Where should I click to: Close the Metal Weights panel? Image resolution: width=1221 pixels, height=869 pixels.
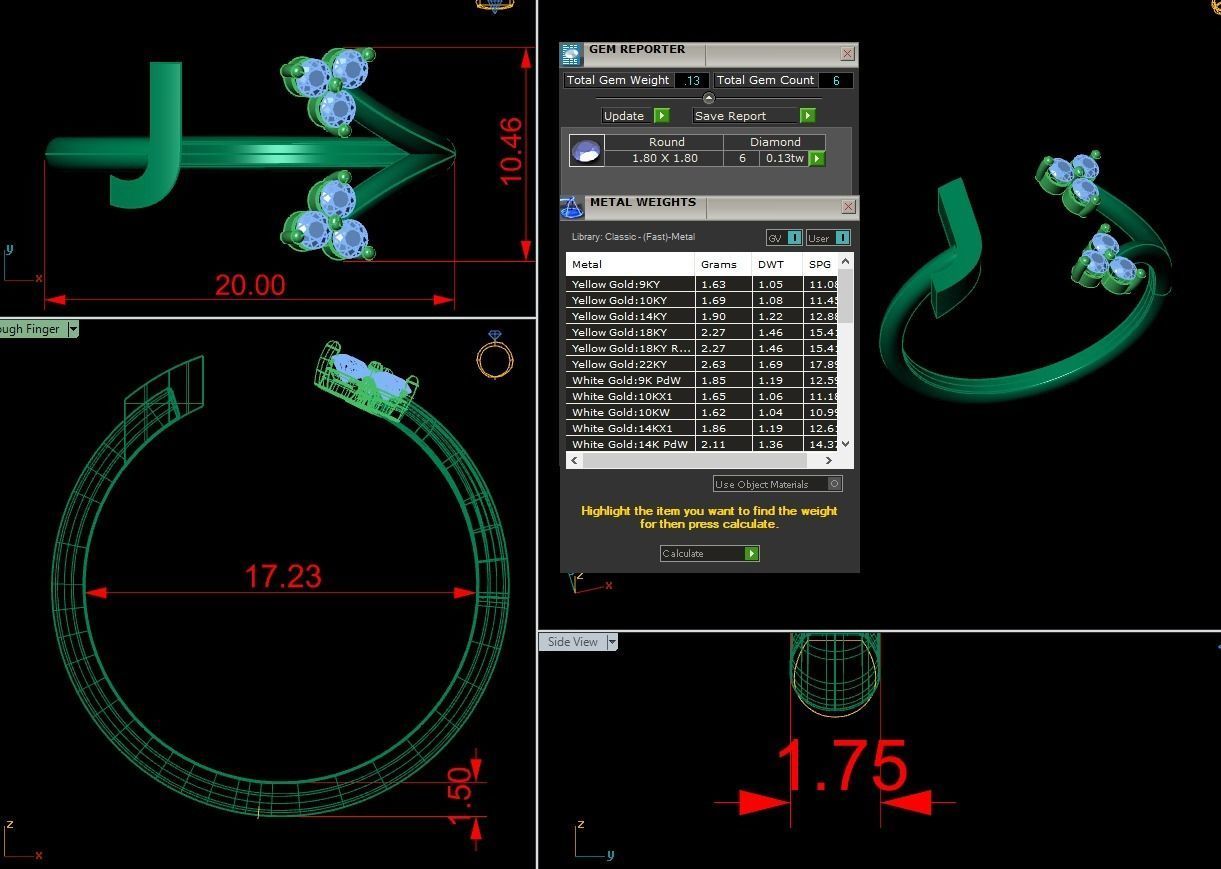click(848, 207)
